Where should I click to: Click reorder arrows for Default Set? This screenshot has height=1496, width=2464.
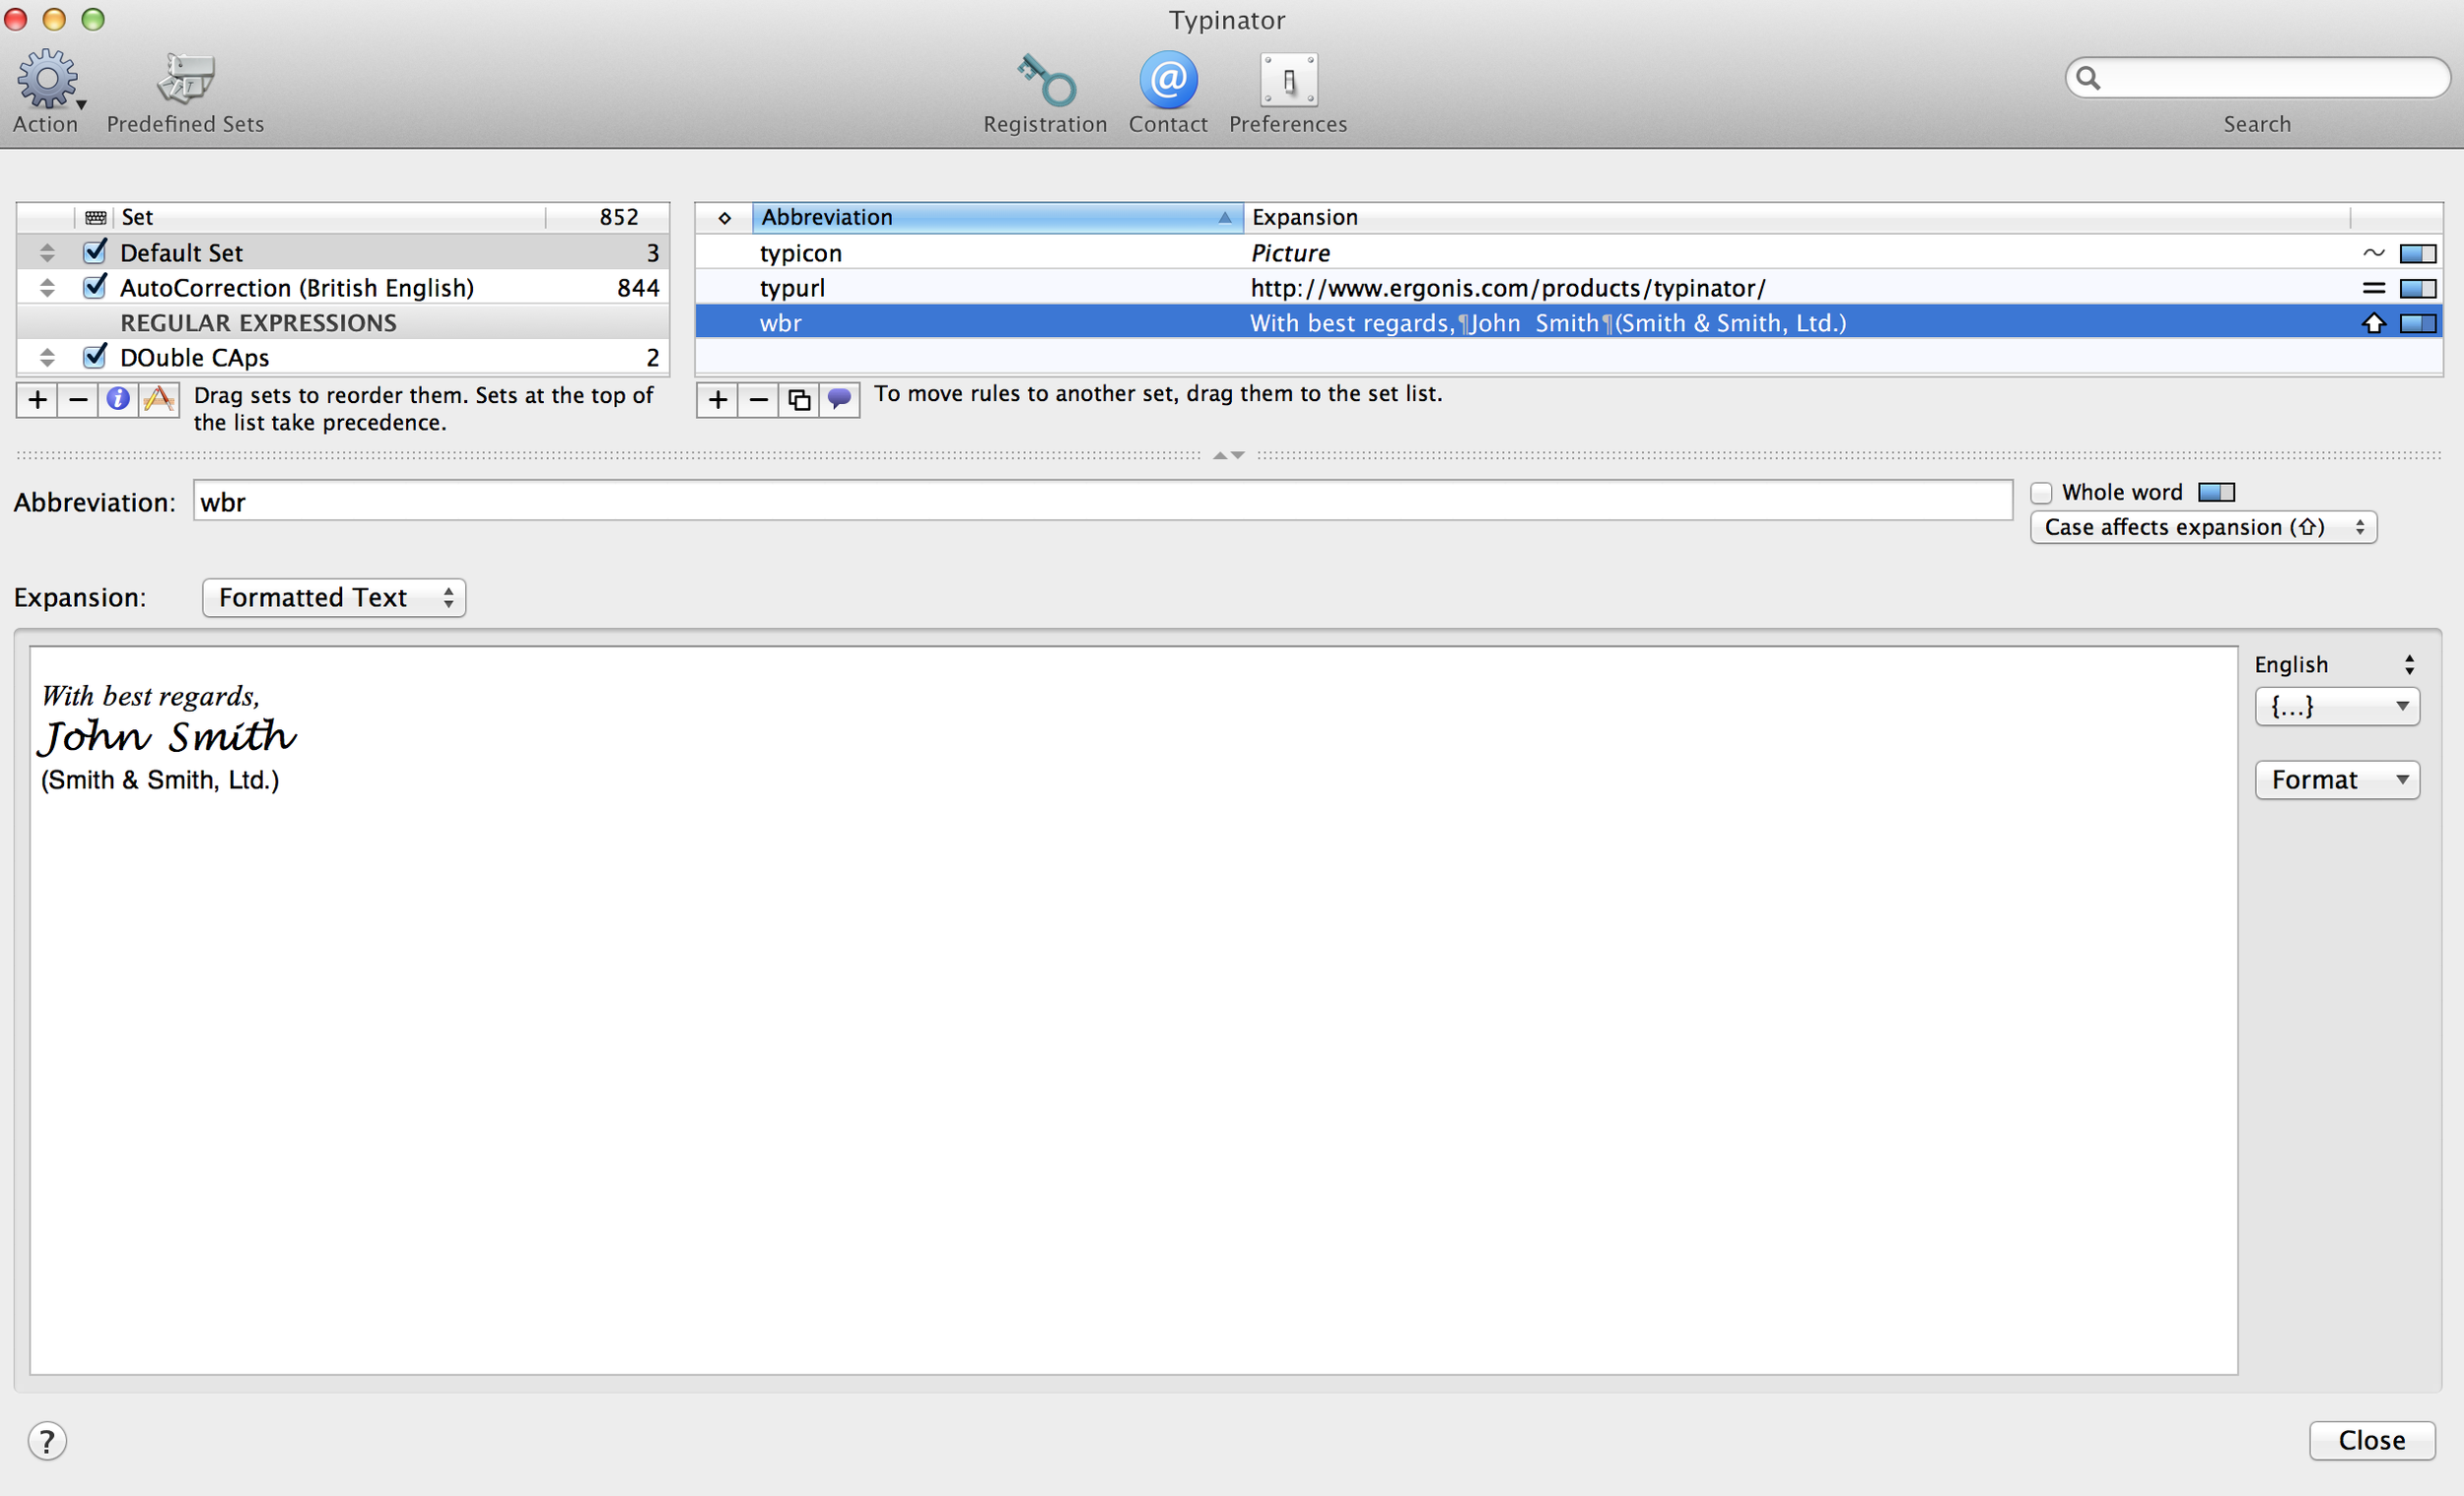click(47, 253)
